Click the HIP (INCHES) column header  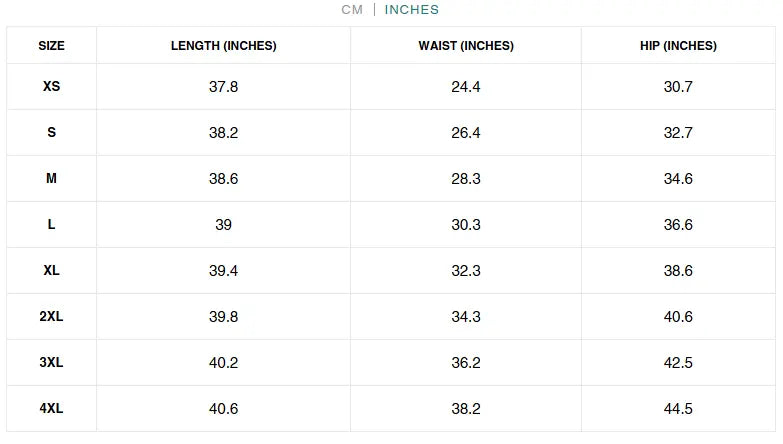pos(678,46)
